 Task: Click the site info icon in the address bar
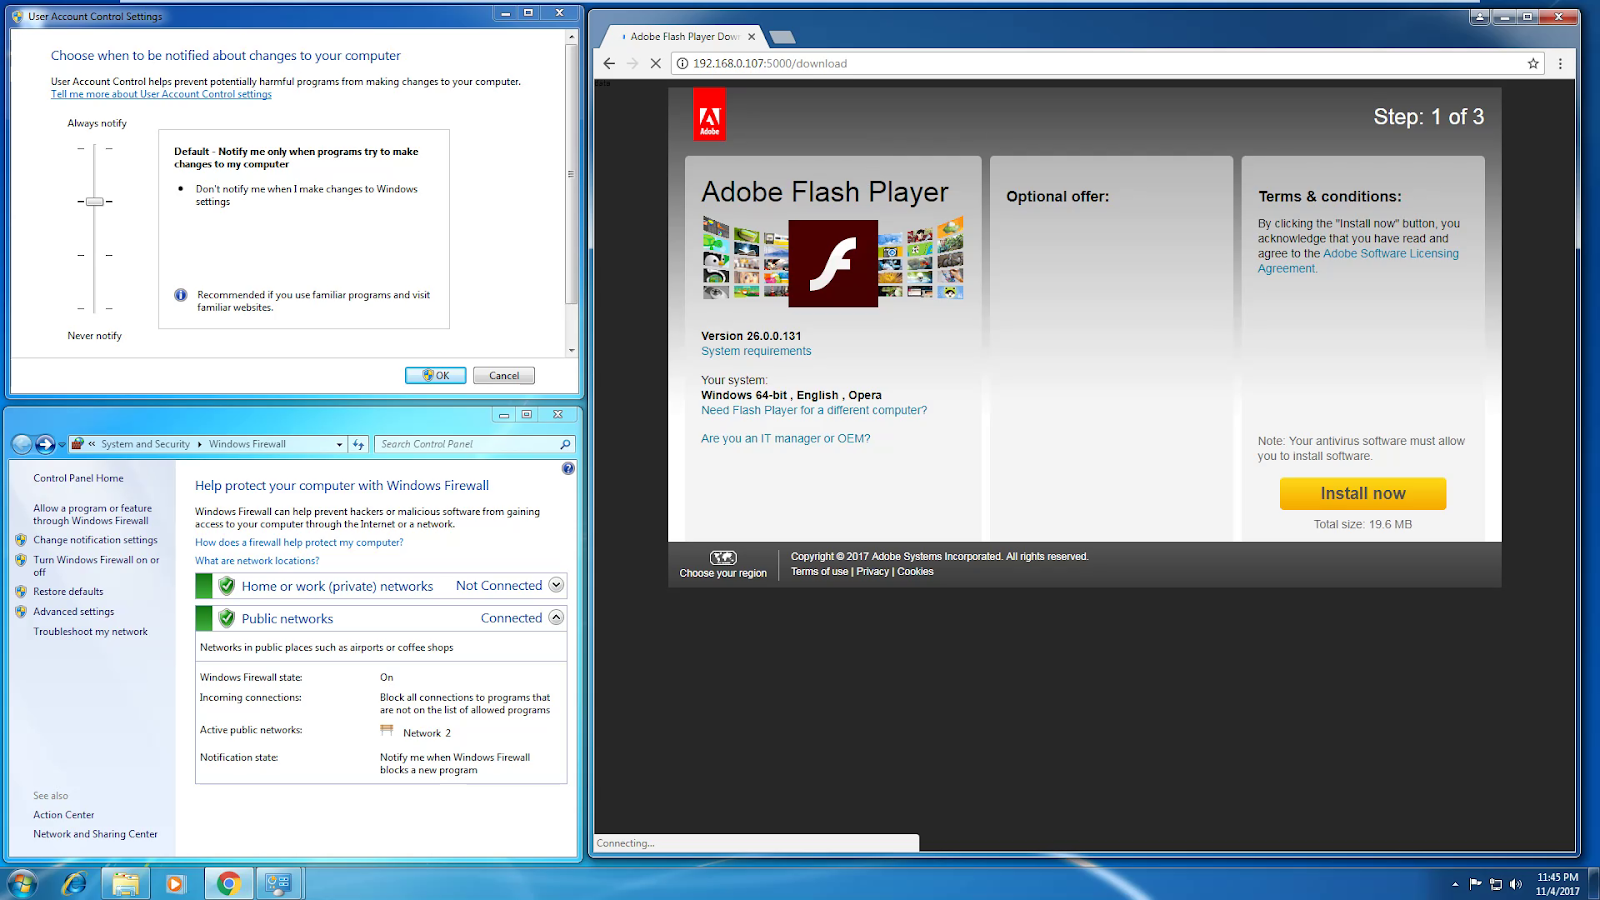[x=682, y=63]
